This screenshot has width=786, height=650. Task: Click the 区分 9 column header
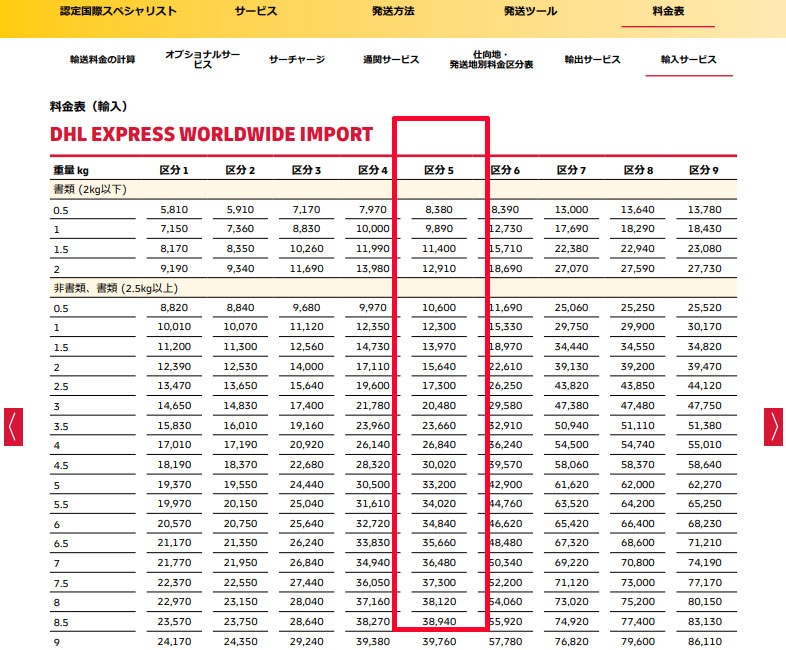click(x=704, y=170)
